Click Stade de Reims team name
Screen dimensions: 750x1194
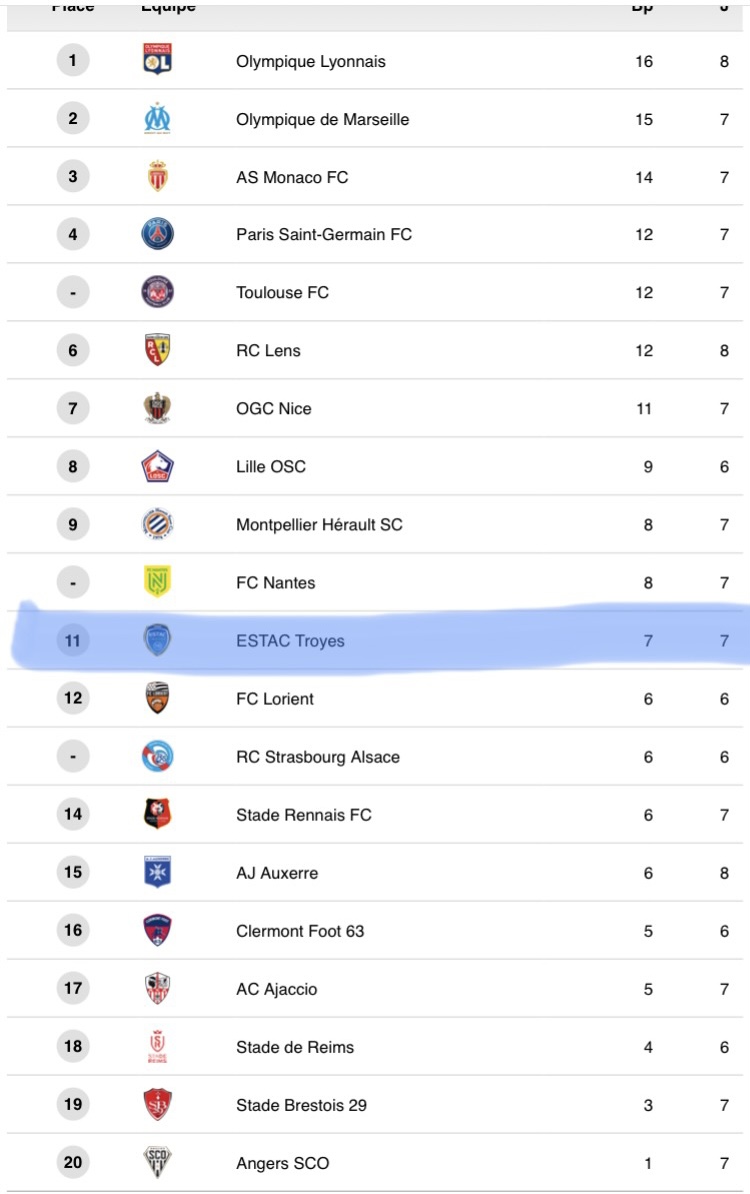point(295,1047)
